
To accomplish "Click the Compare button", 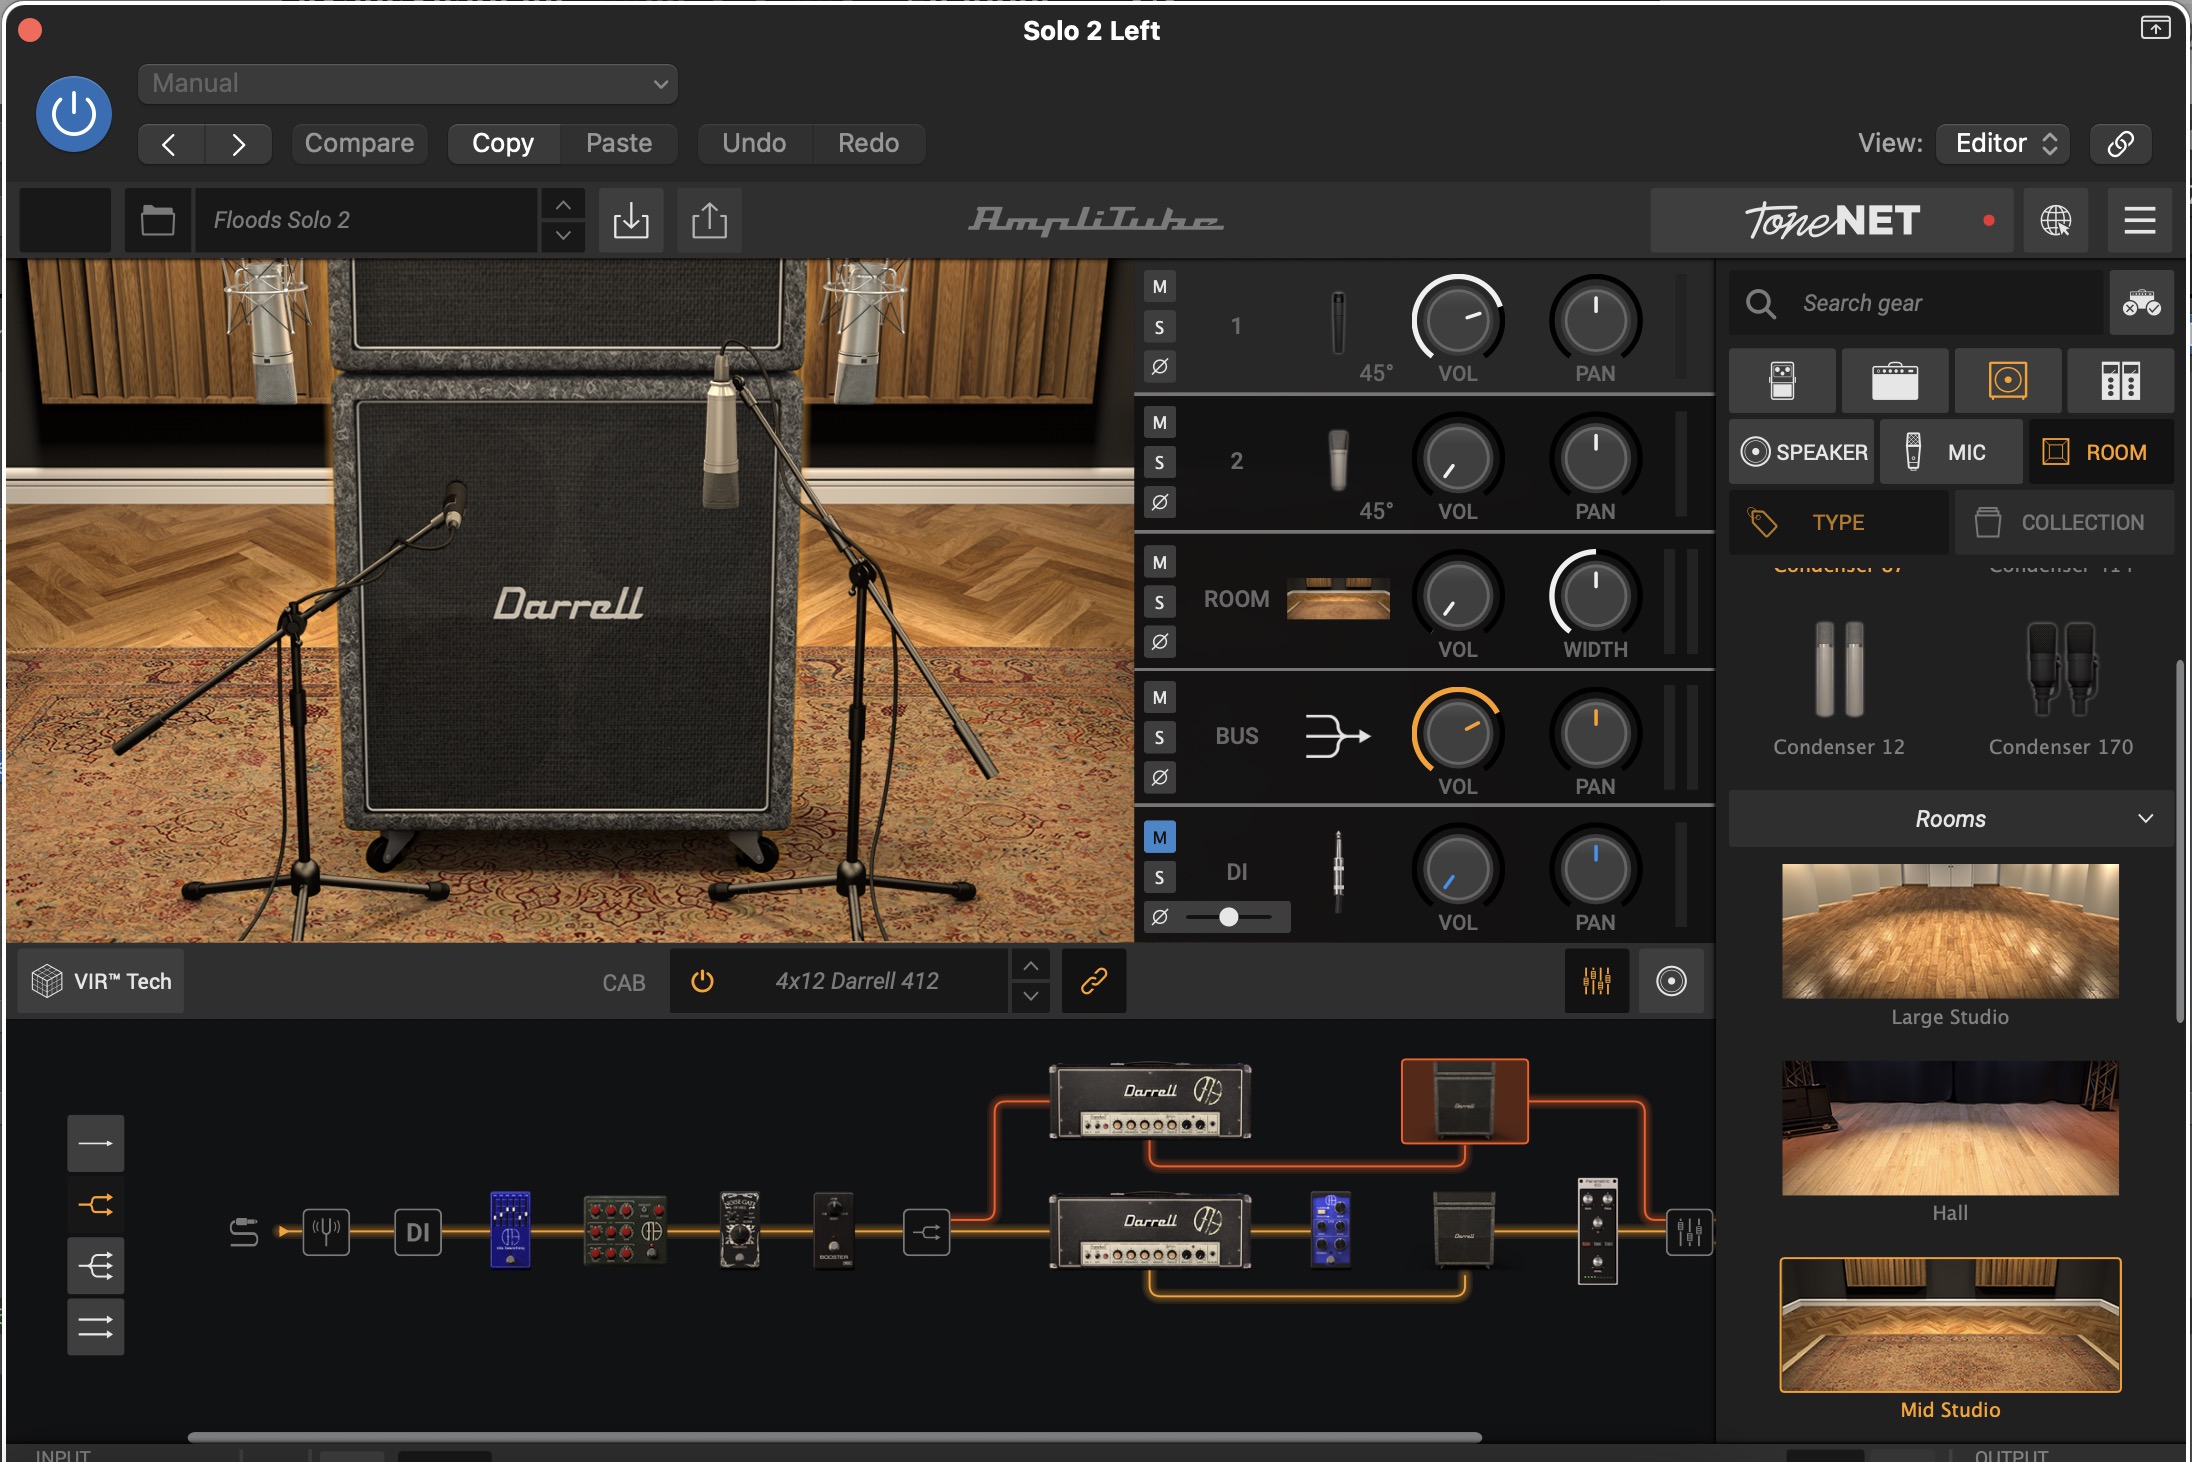I will (x=359, y=144).
